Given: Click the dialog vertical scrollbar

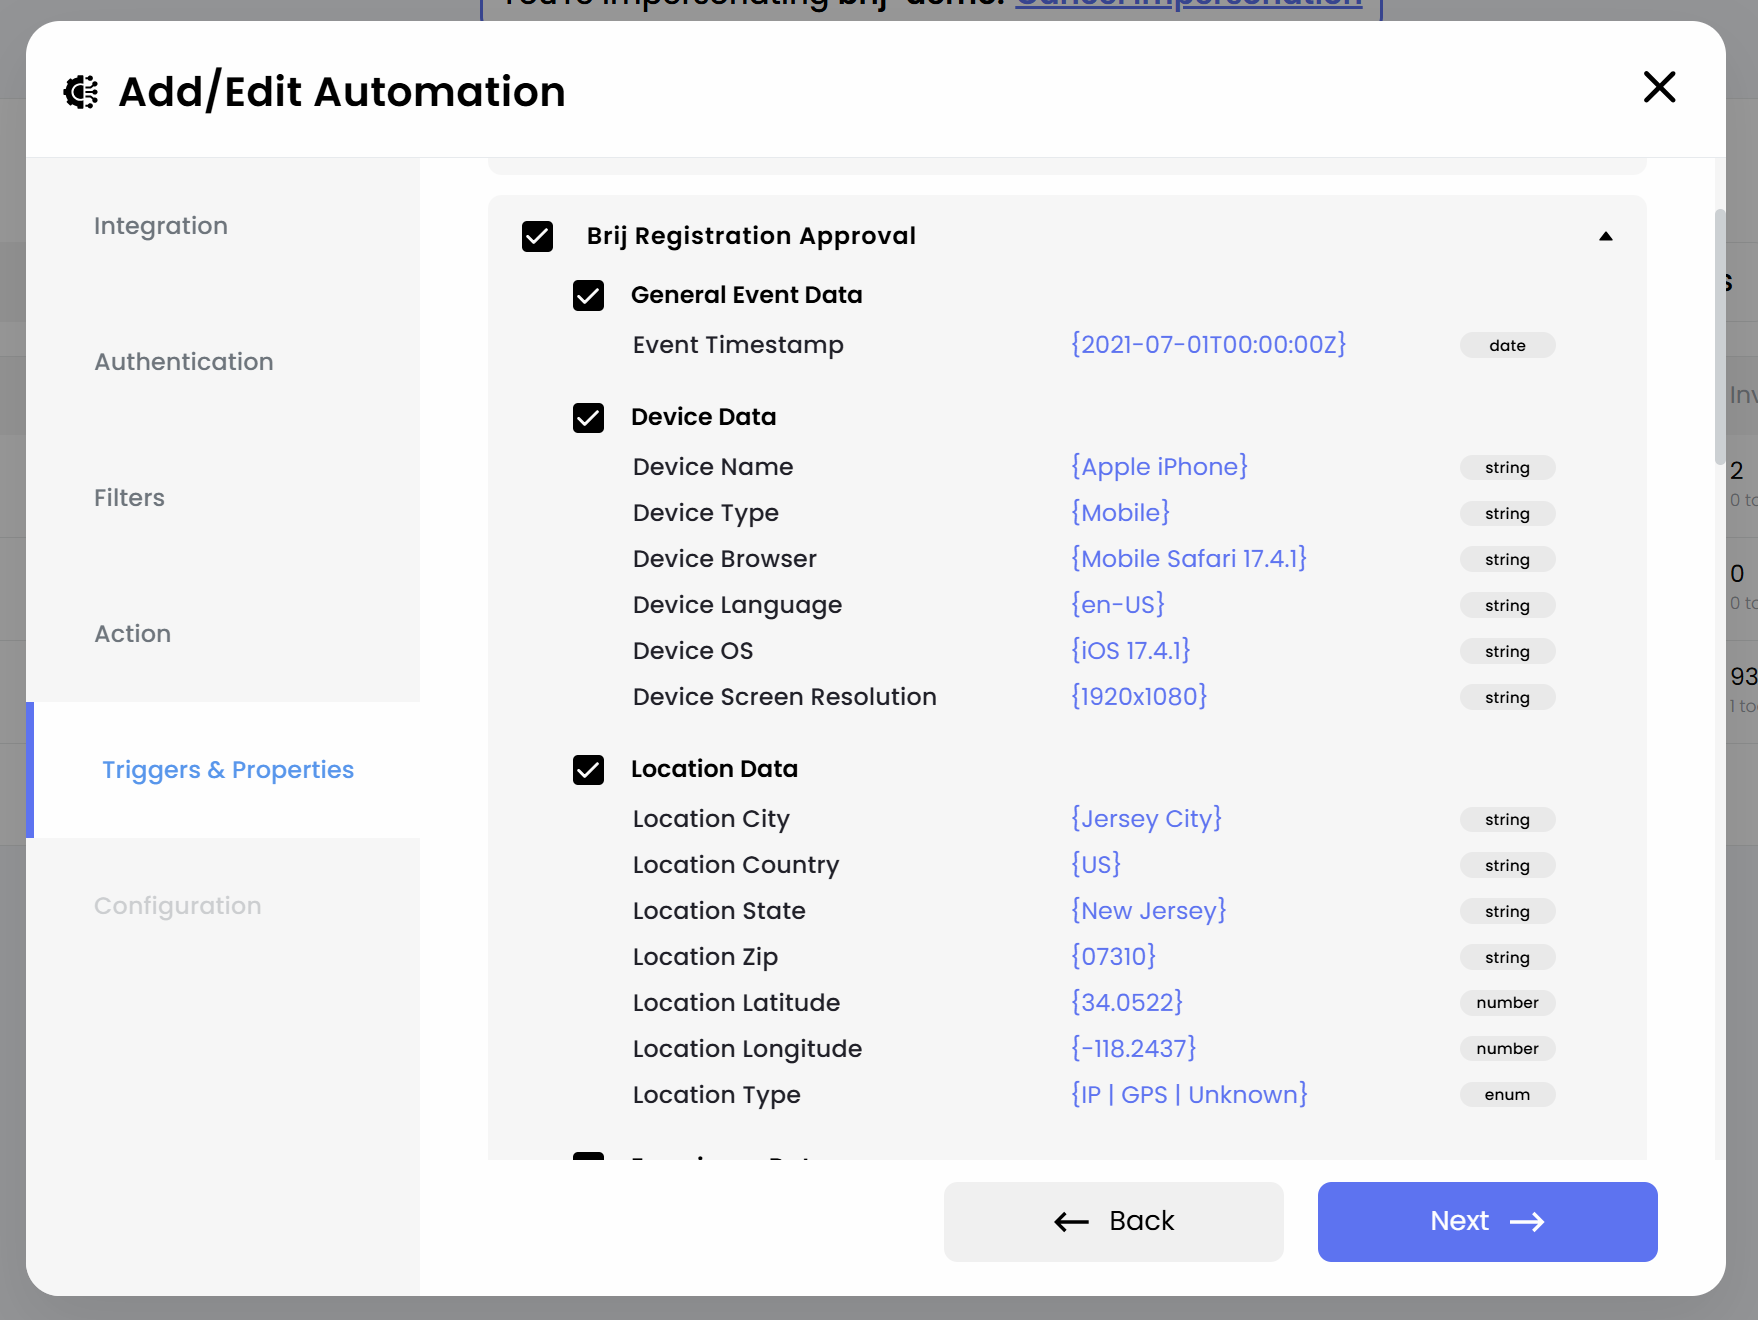Looking at the screenshot, I should [x=1720, y=336].
